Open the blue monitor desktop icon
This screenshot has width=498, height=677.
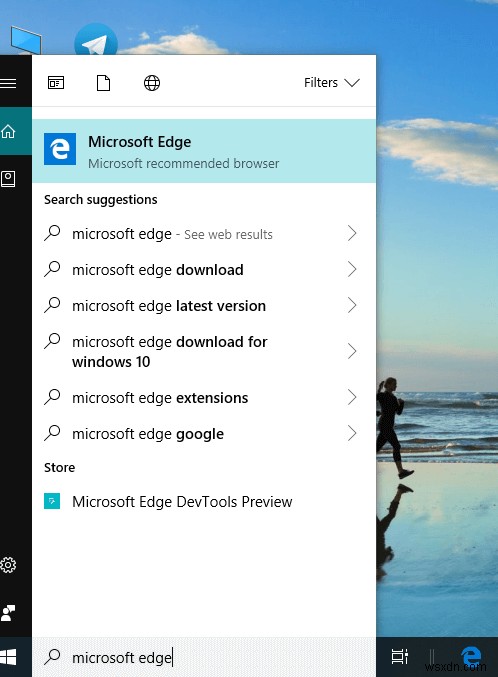coord(26,40)
